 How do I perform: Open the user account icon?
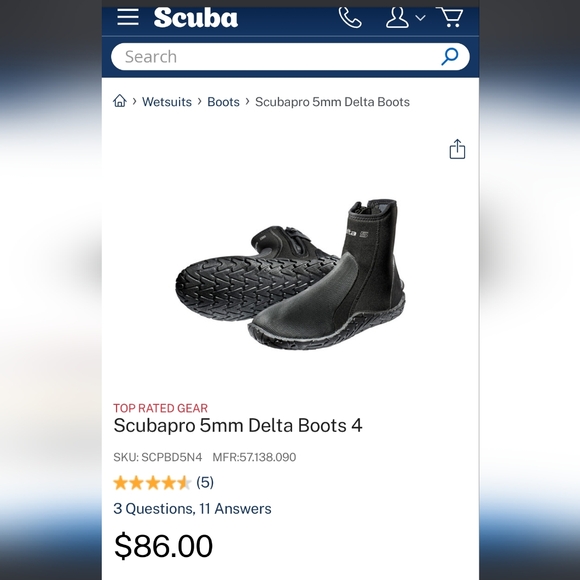pyautogui.click(x=397, y=17)
